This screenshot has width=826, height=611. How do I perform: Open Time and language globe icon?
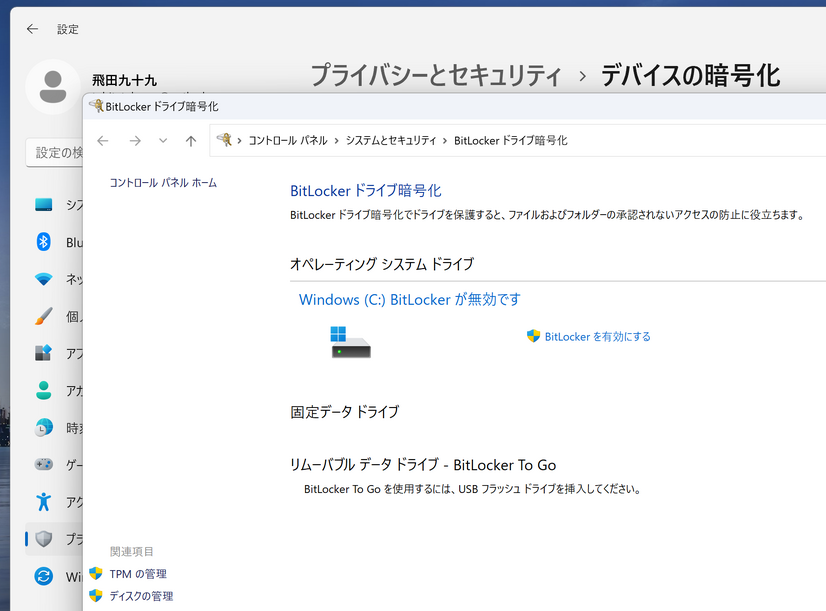[44, 428]
